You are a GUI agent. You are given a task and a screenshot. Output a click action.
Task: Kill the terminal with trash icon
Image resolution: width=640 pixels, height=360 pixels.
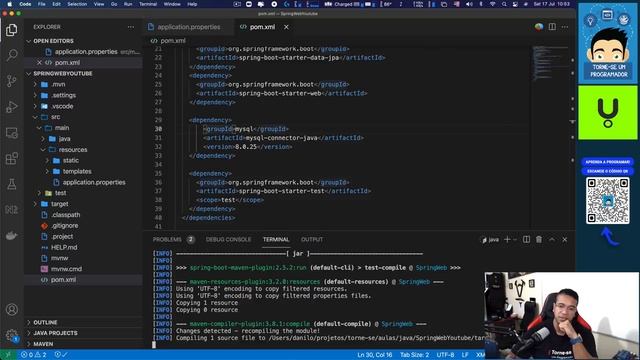coord(539,240)
